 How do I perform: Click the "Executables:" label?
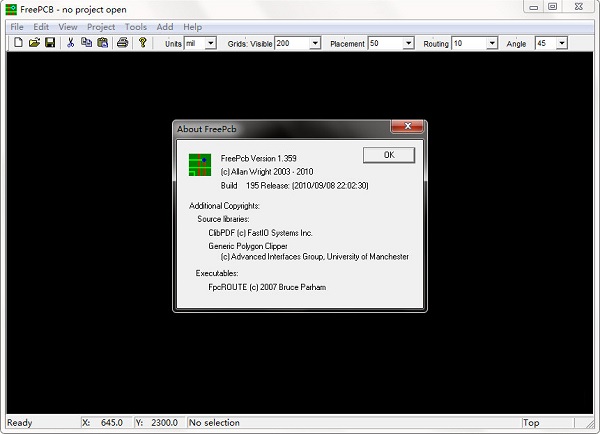tap(217, 273)
